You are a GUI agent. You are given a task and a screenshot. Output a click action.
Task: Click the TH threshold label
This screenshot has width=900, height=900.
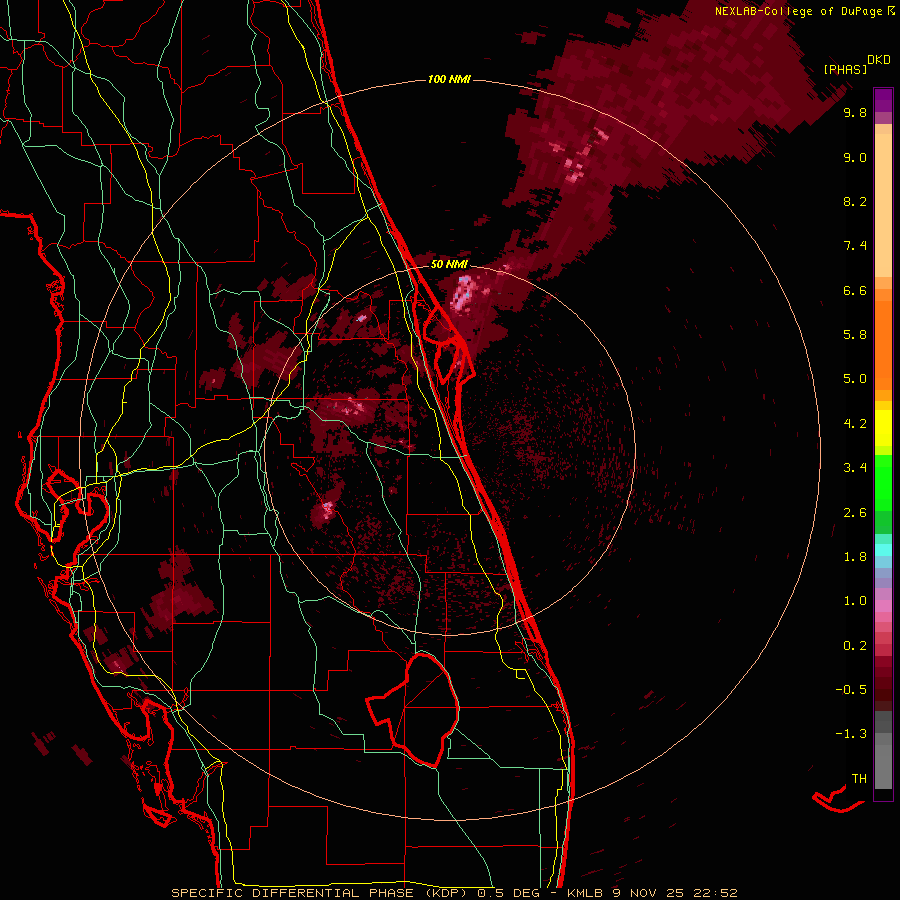click(x=859, y=779)
